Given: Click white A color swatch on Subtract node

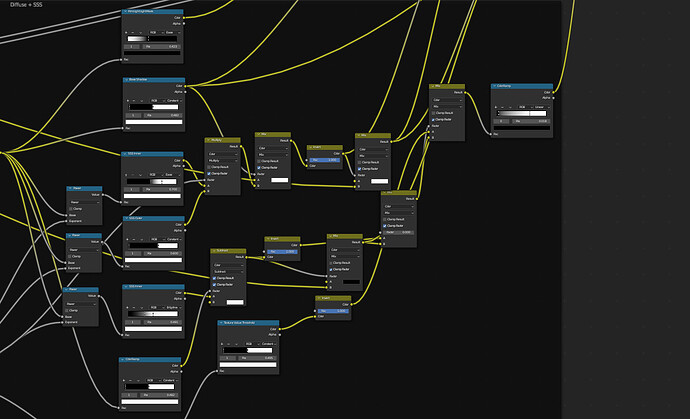Looking at the screenshot, I should [x=235, y=302].
